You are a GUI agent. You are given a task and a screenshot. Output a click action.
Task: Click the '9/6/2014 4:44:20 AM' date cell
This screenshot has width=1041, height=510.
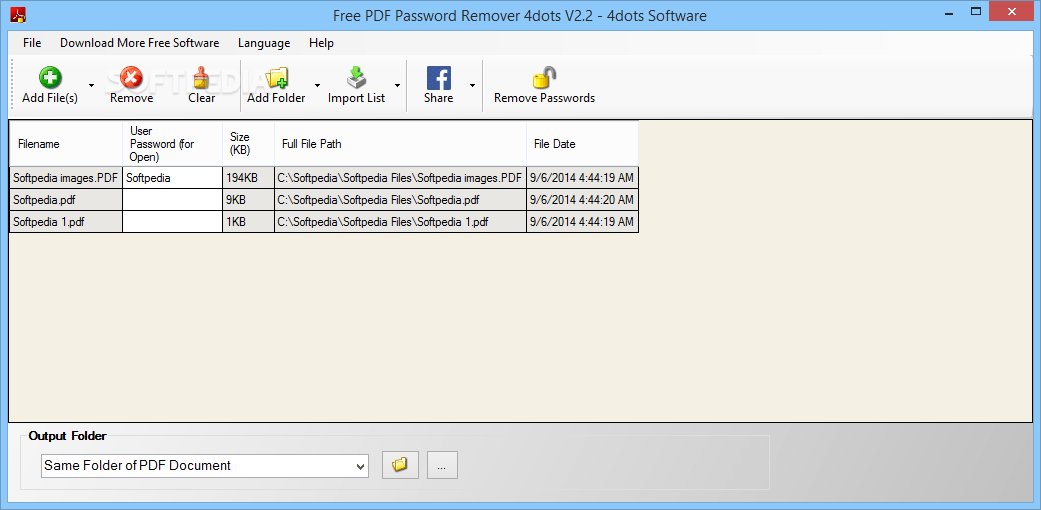(582, 200)
